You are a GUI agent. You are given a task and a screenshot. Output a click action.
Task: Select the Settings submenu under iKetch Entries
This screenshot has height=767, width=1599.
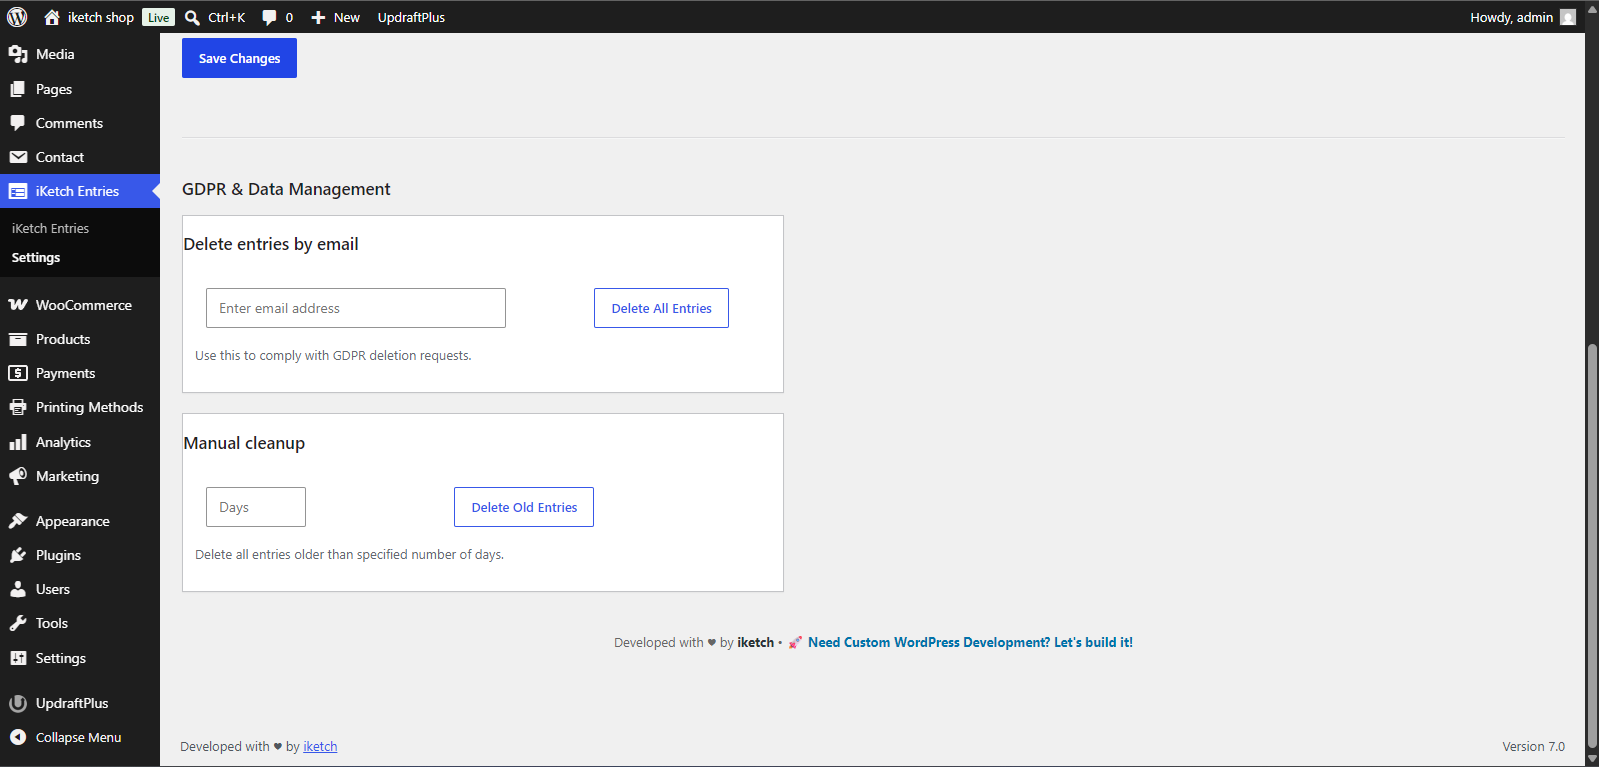[36, 257]
